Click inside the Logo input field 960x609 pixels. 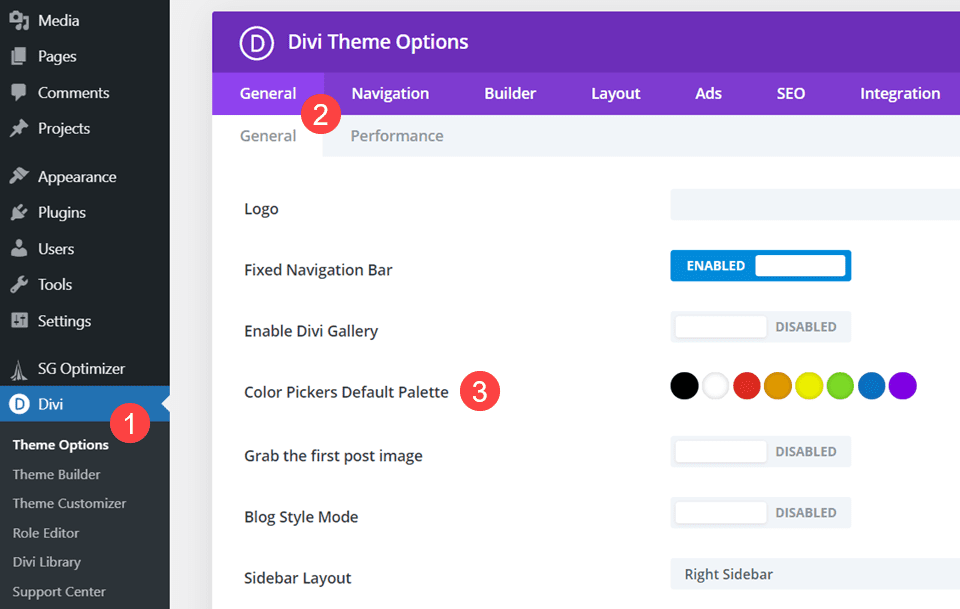815,205
